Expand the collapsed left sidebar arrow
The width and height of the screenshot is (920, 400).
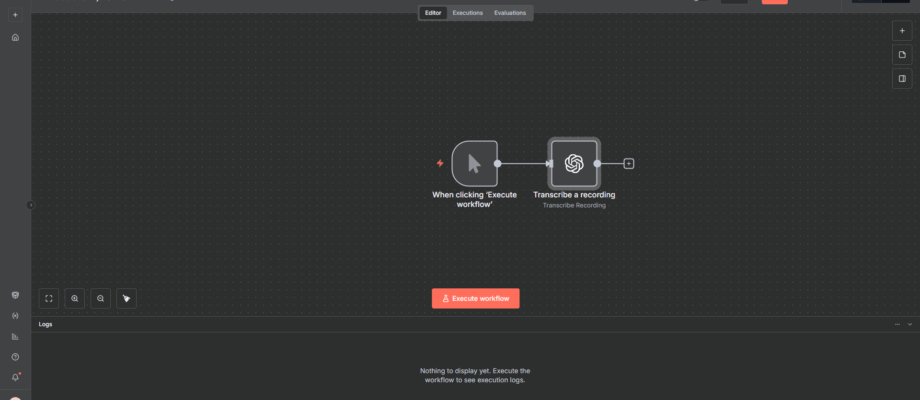[x=30, y=205]
